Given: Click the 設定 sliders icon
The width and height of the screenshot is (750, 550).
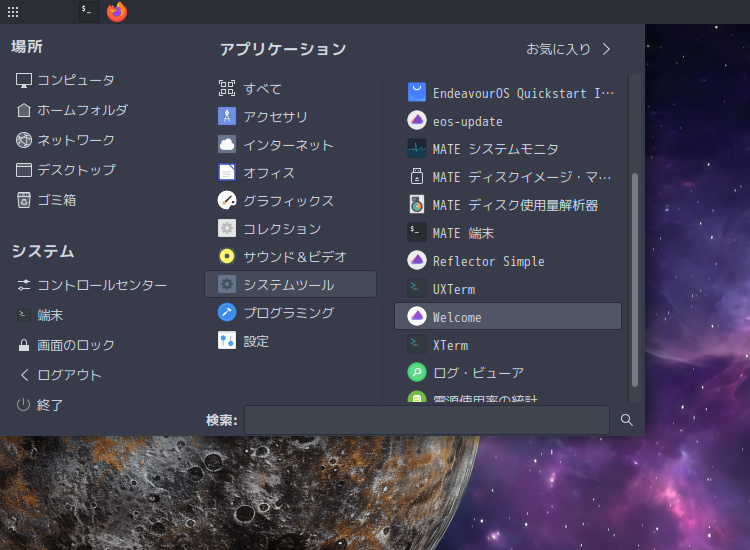Looking at the screenshot, I should pos(227,341).
